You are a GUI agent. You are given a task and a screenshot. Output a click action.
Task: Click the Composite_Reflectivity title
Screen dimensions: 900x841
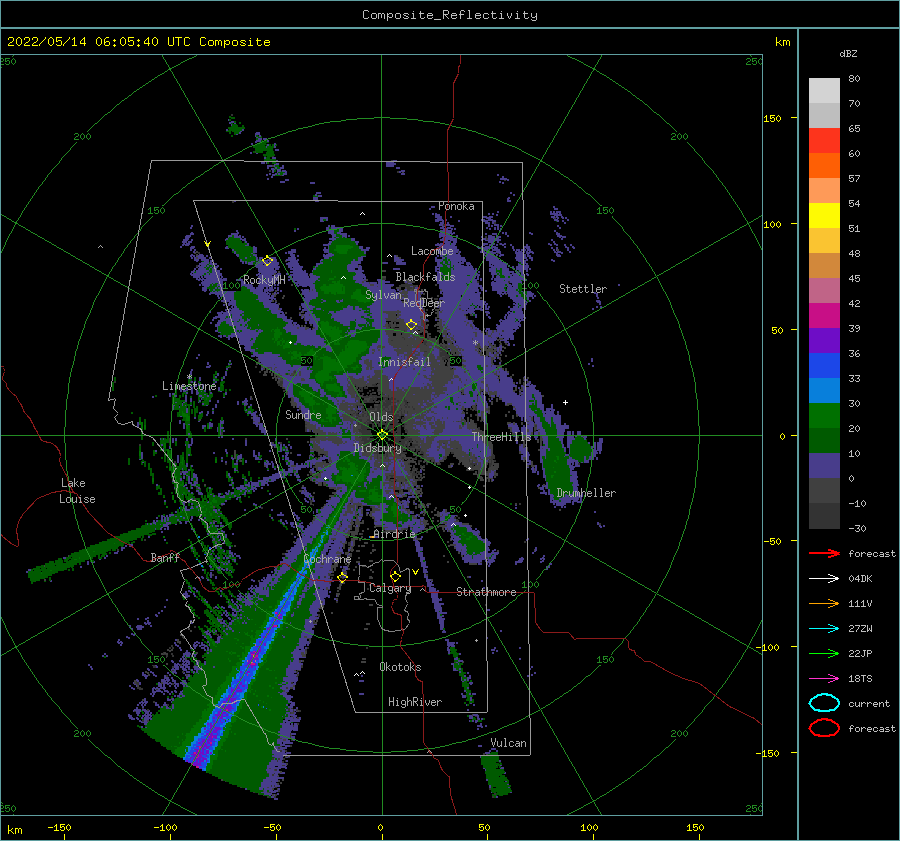(x=450, y=15)
